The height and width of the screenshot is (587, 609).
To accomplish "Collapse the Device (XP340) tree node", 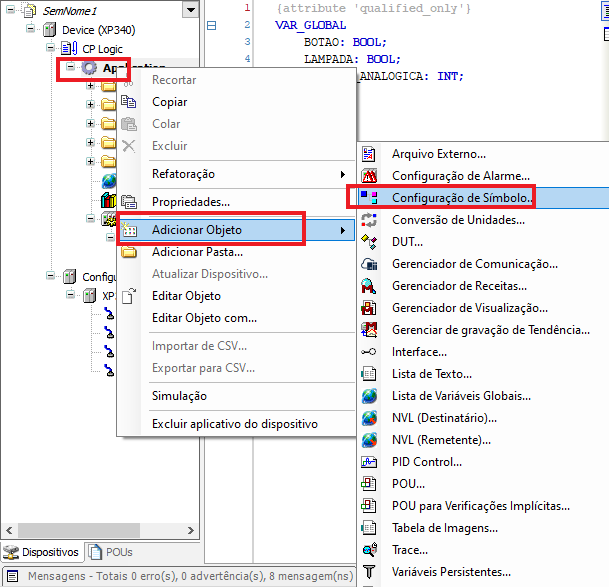I will [x=32, y=30].
